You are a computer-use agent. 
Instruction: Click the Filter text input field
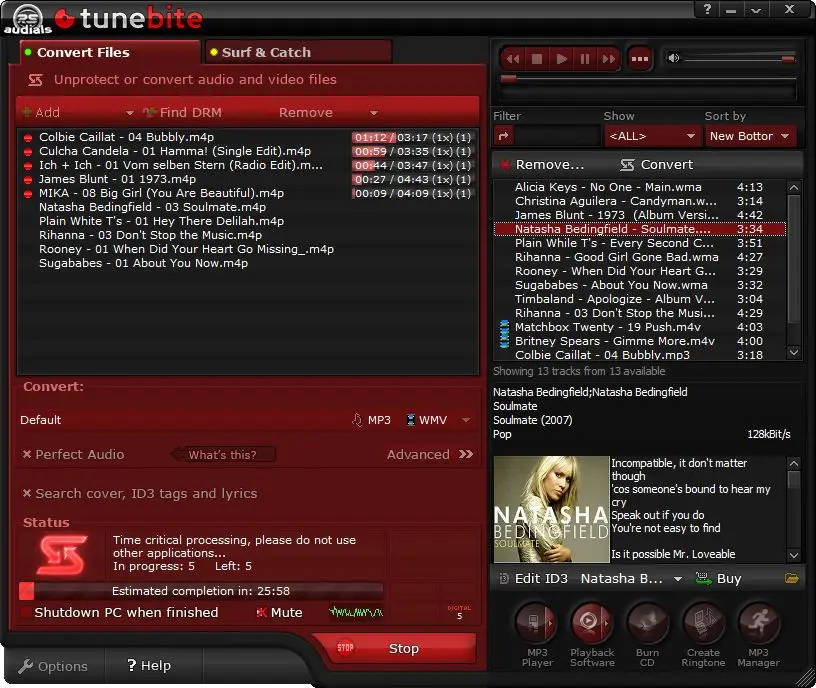pyautogui.click(x=556, y=136)
